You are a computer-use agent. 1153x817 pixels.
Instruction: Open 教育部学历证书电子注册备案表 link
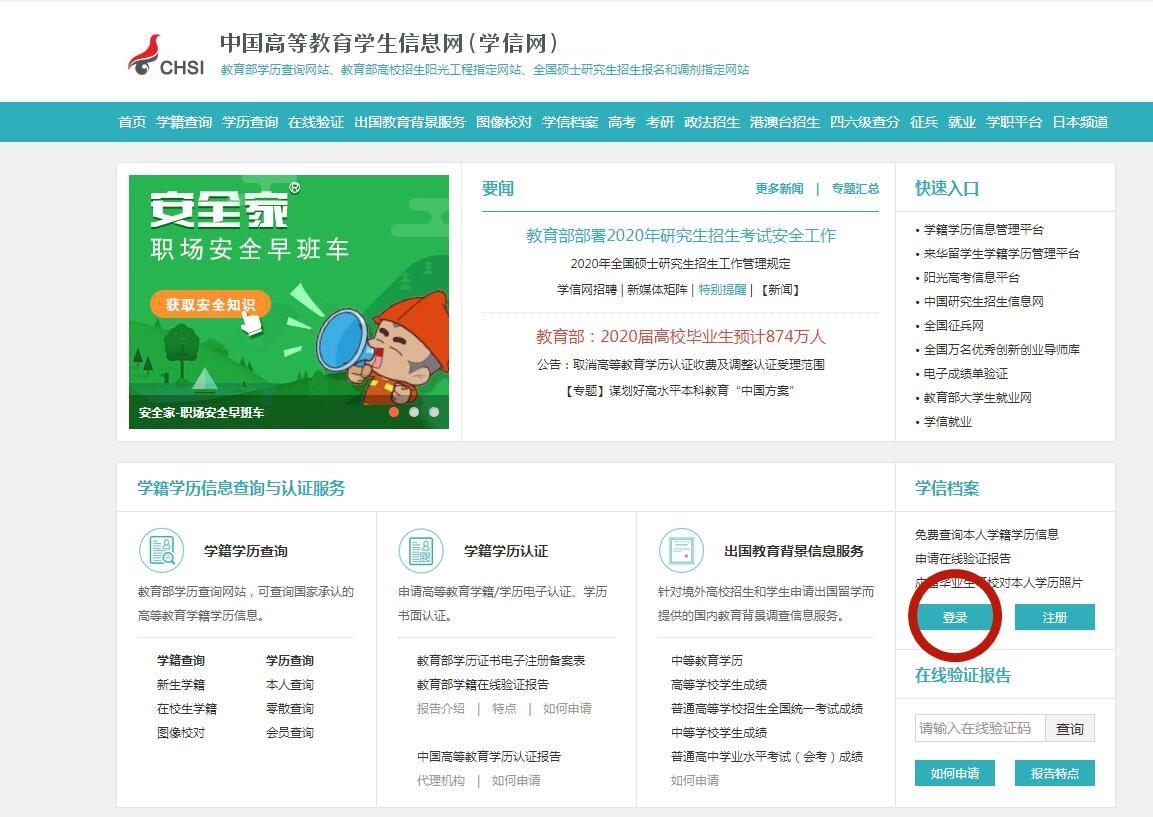501,660
